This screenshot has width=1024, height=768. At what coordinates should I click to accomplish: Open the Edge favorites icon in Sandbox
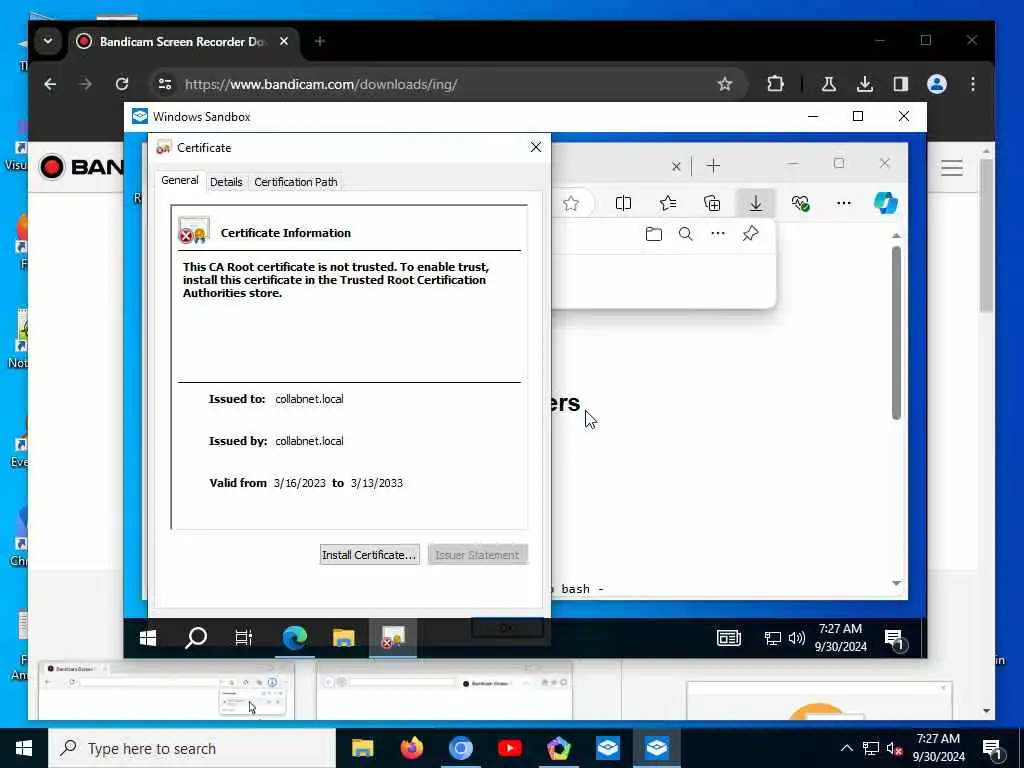[x=667, y=203]
